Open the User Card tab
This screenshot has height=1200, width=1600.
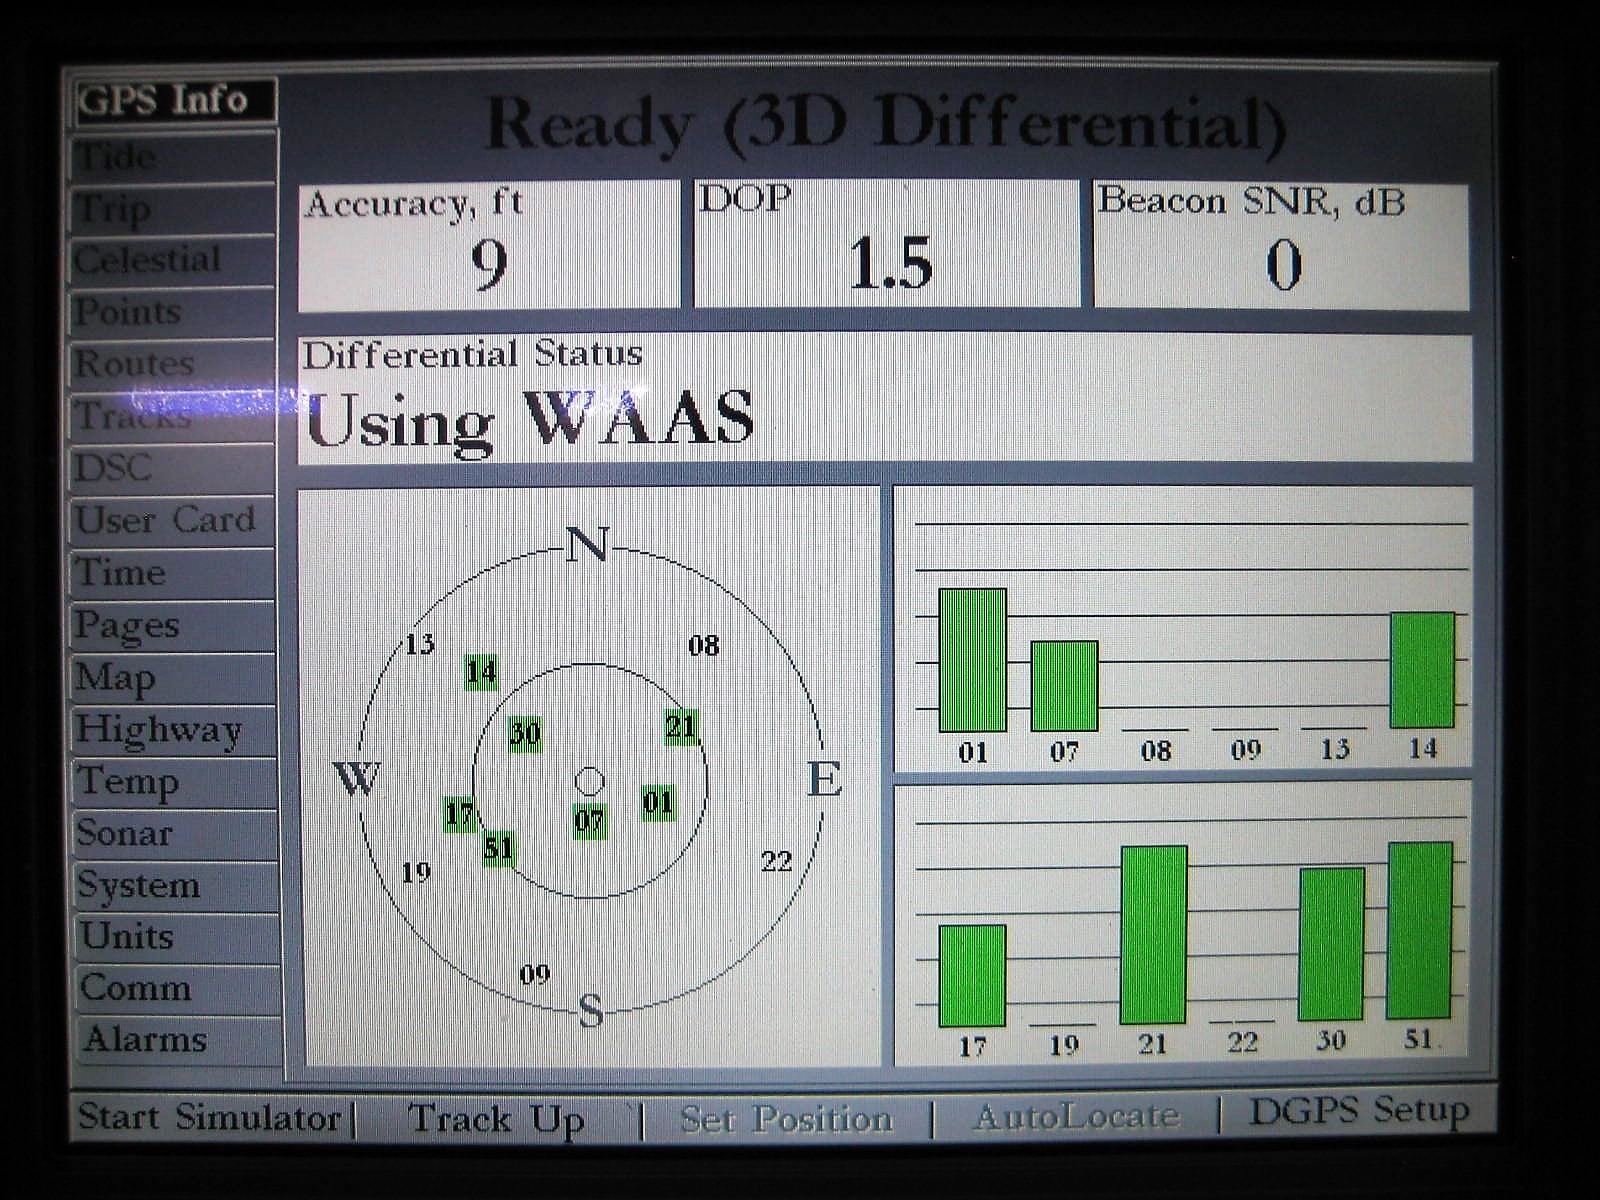coord(174,521)
